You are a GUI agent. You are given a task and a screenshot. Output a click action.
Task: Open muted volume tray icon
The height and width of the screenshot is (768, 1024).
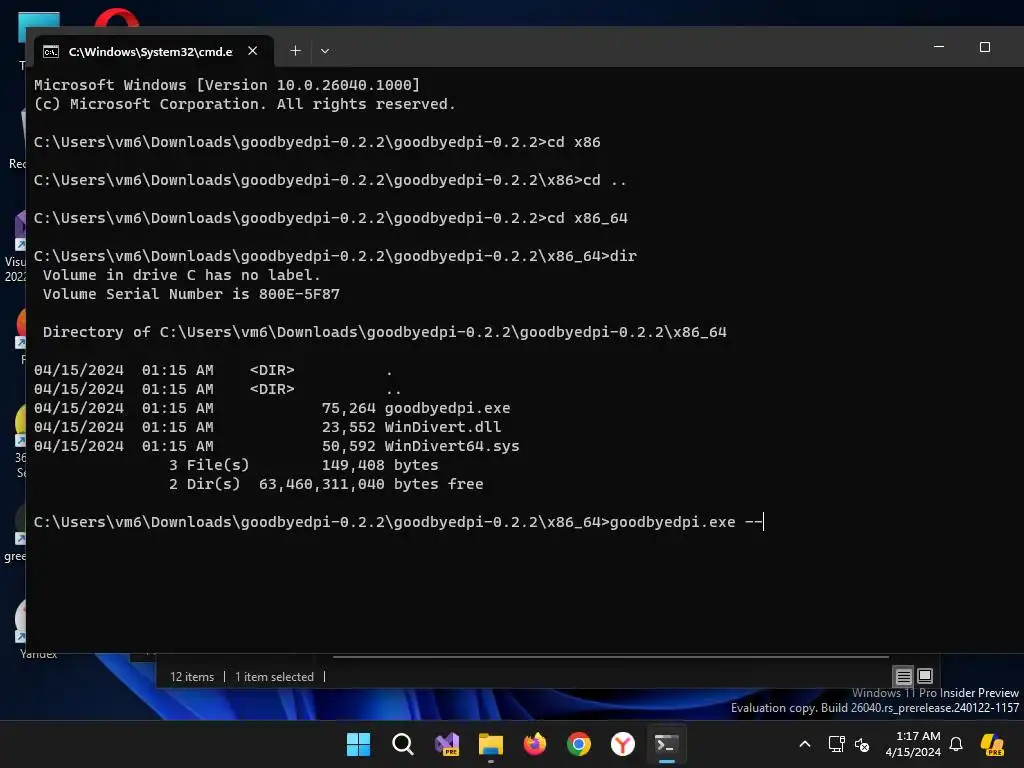click(x=862, y=744)
